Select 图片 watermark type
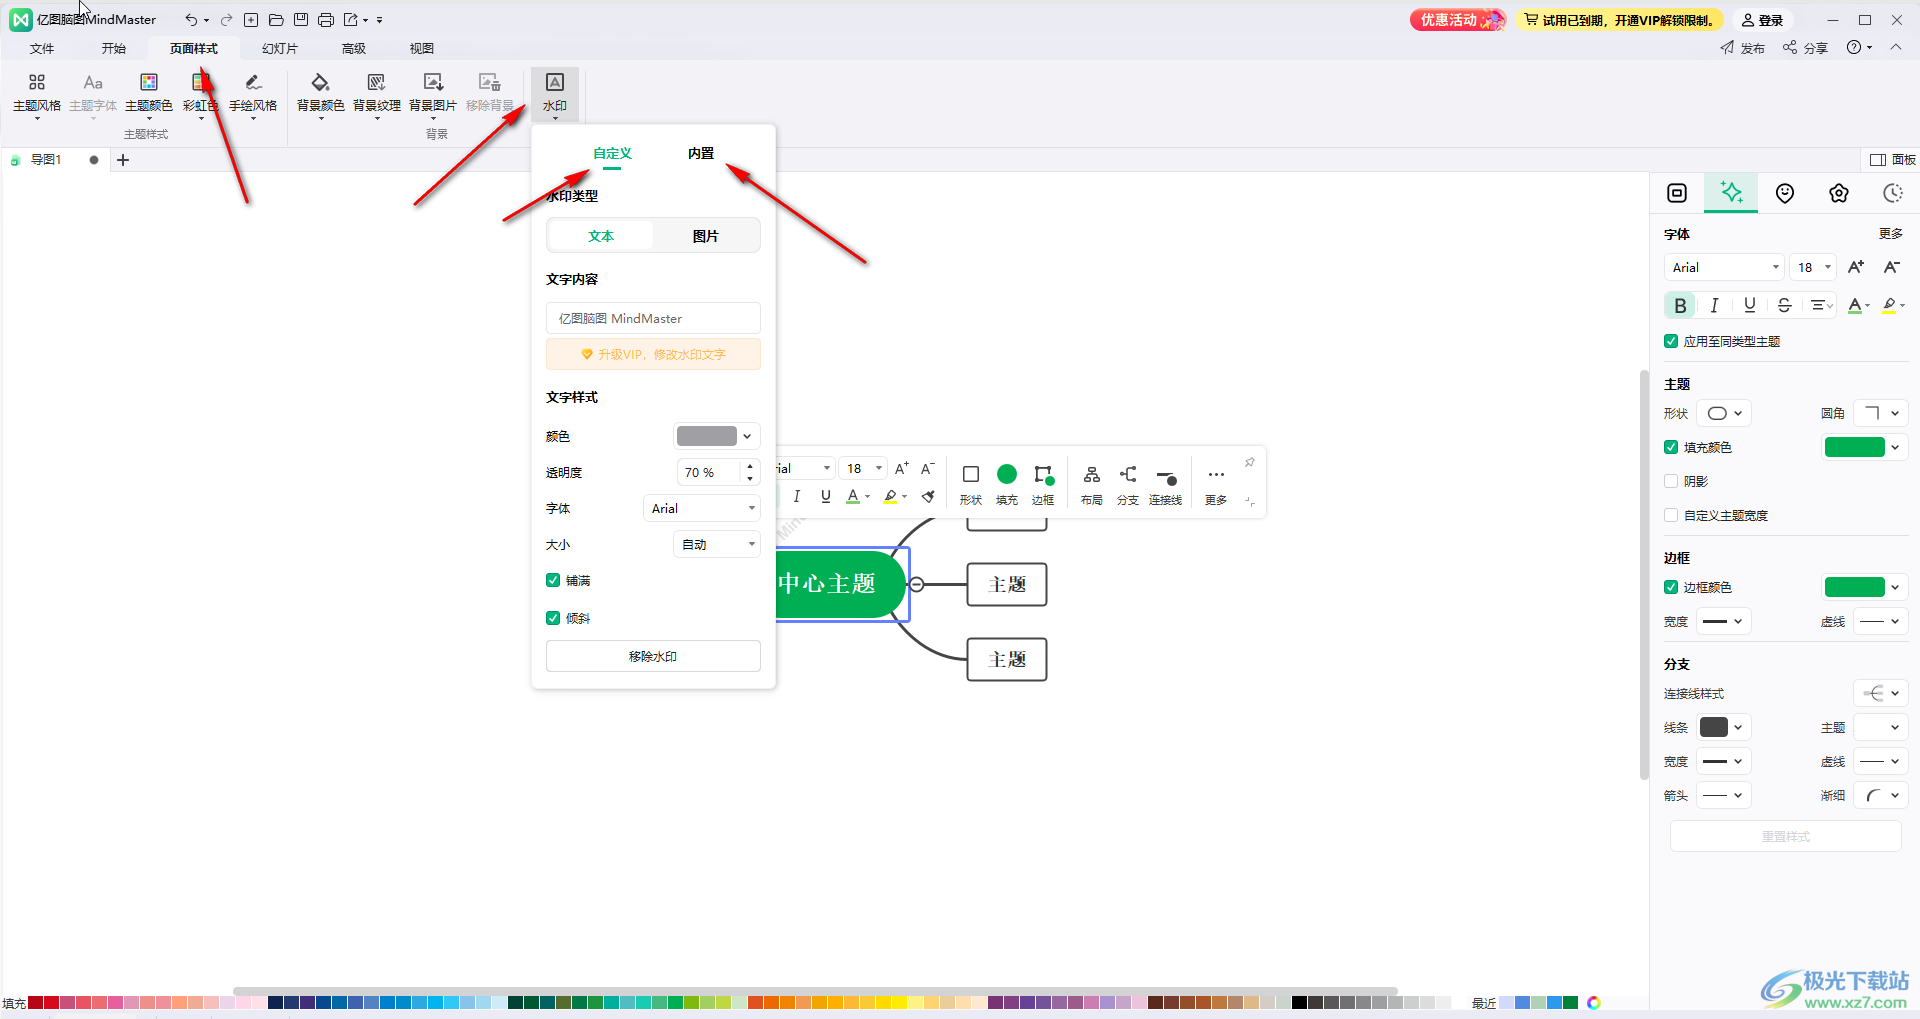The width and height of the screenshot is (1920, 1019). coord(706,236)
